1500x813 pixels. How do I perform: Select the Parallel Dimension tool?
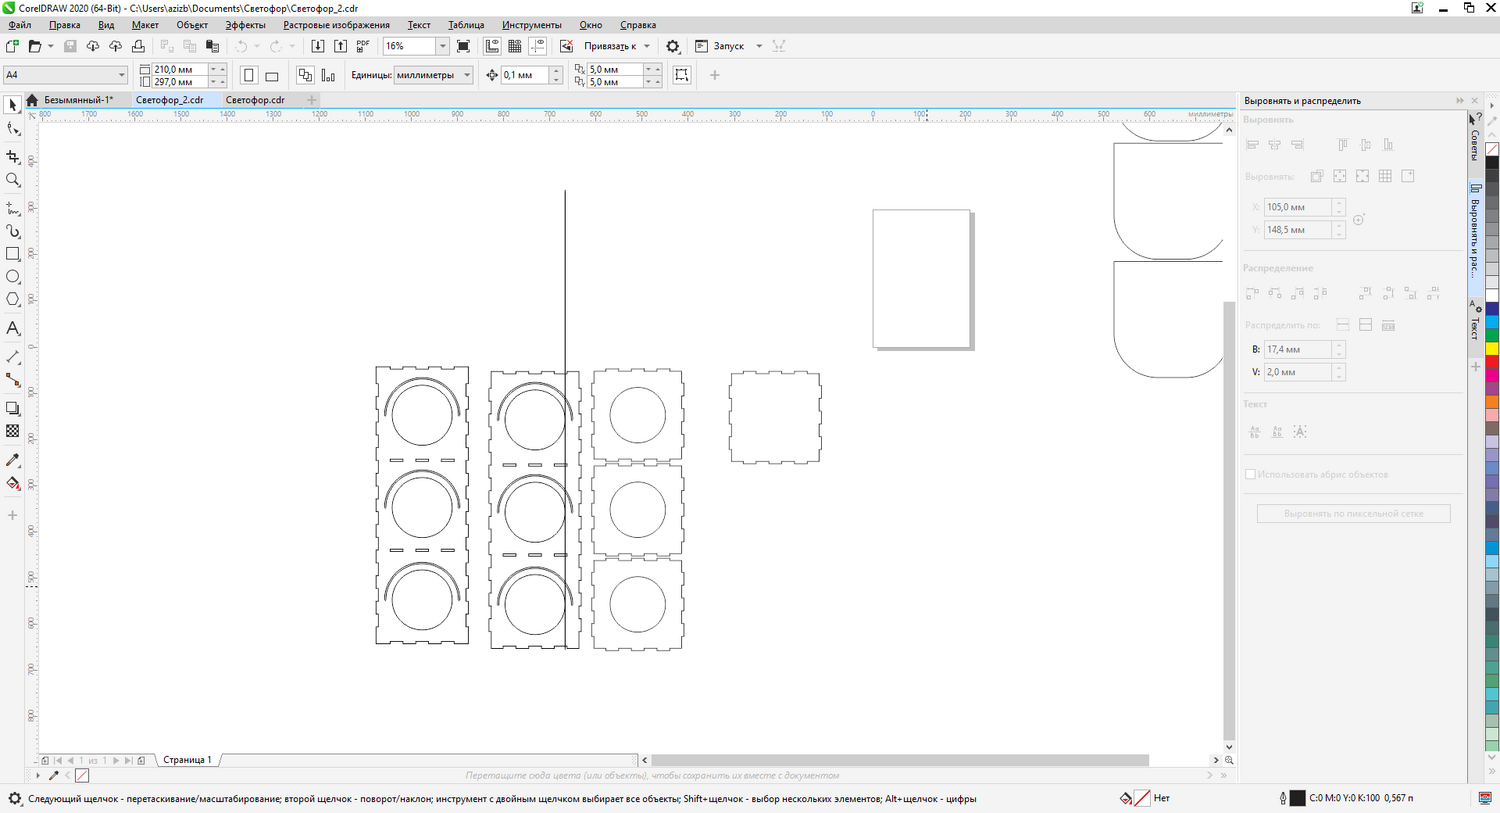[x=13, y=356]
